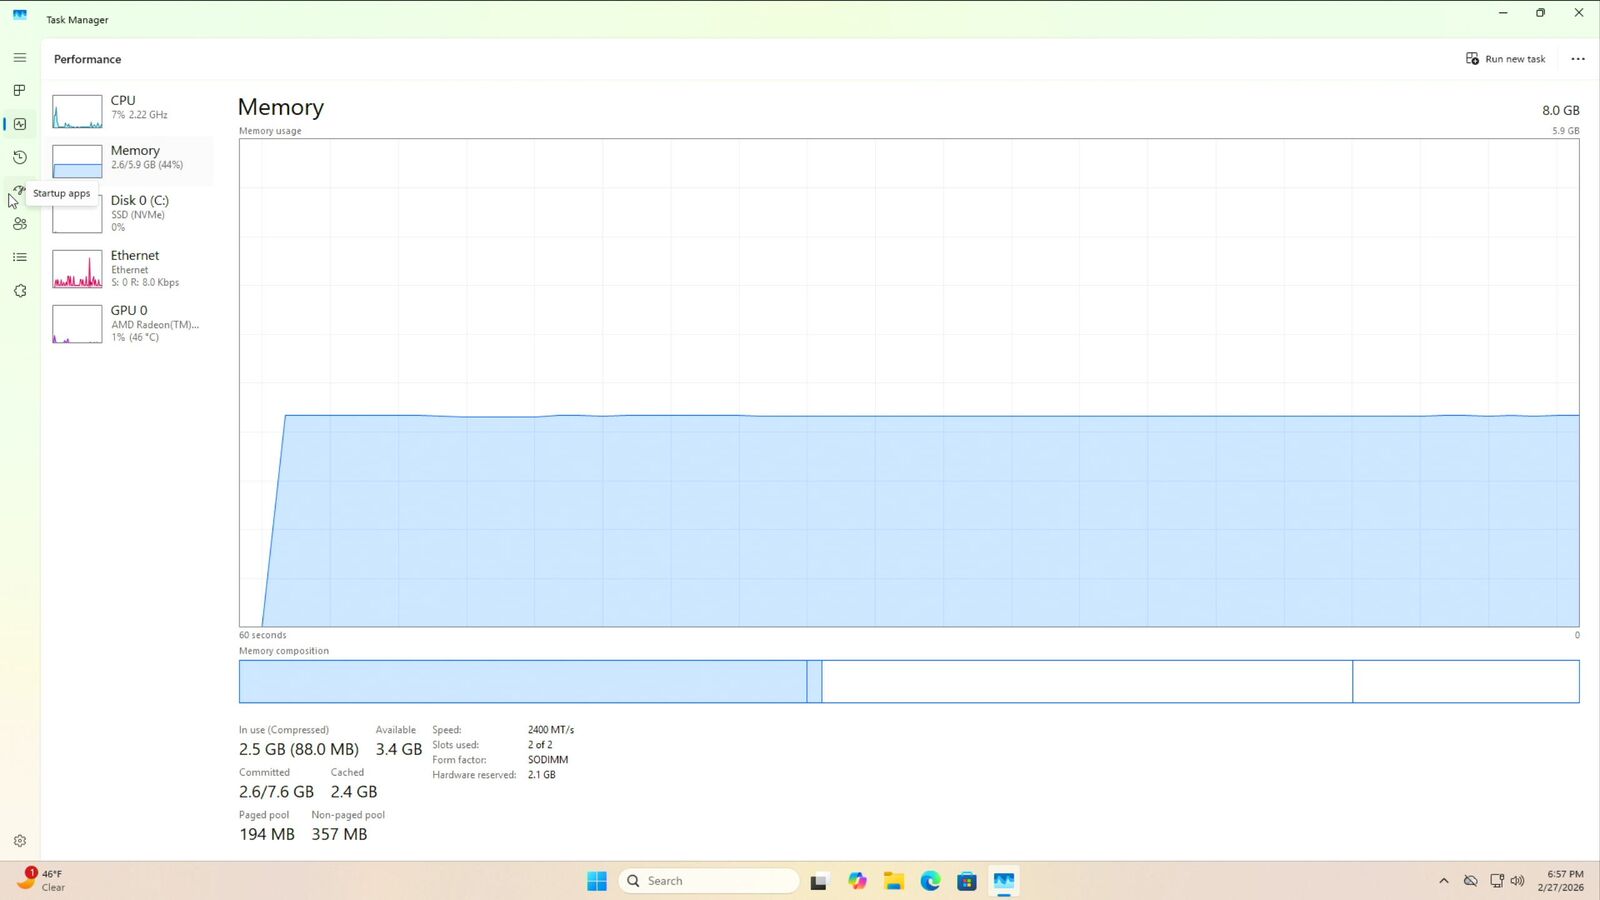Open the Startup apps icon
The width and height of the screenshot is (1600, 900).
(x=19, y=190)
